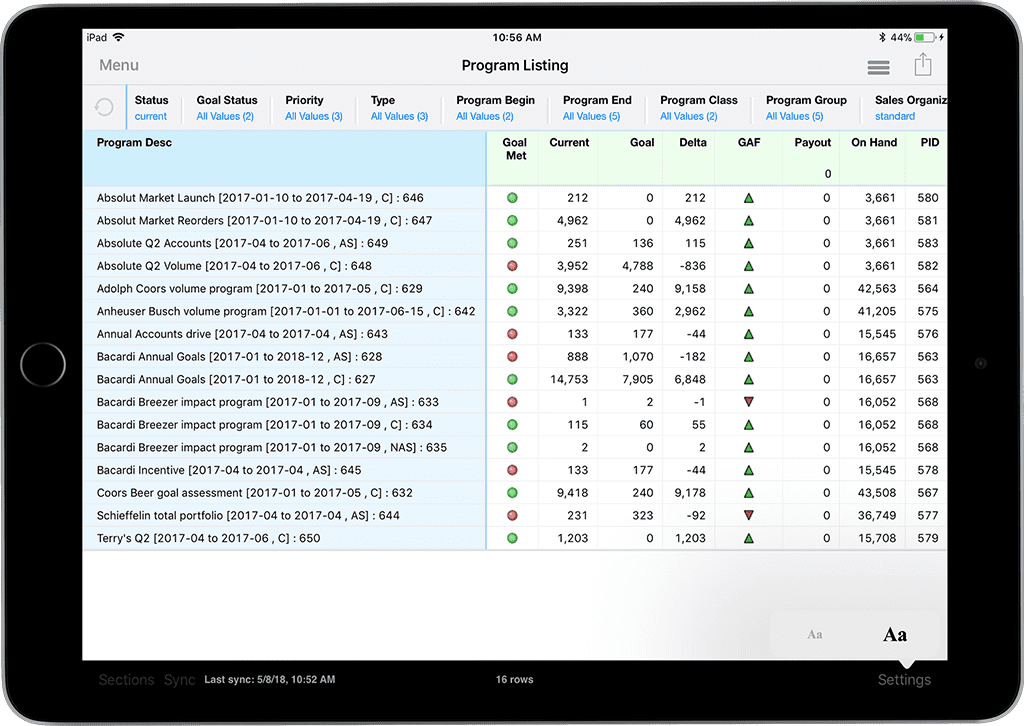Sort by GAF column header
Screen dimensions: 1024x726
(x=749, y=142)
